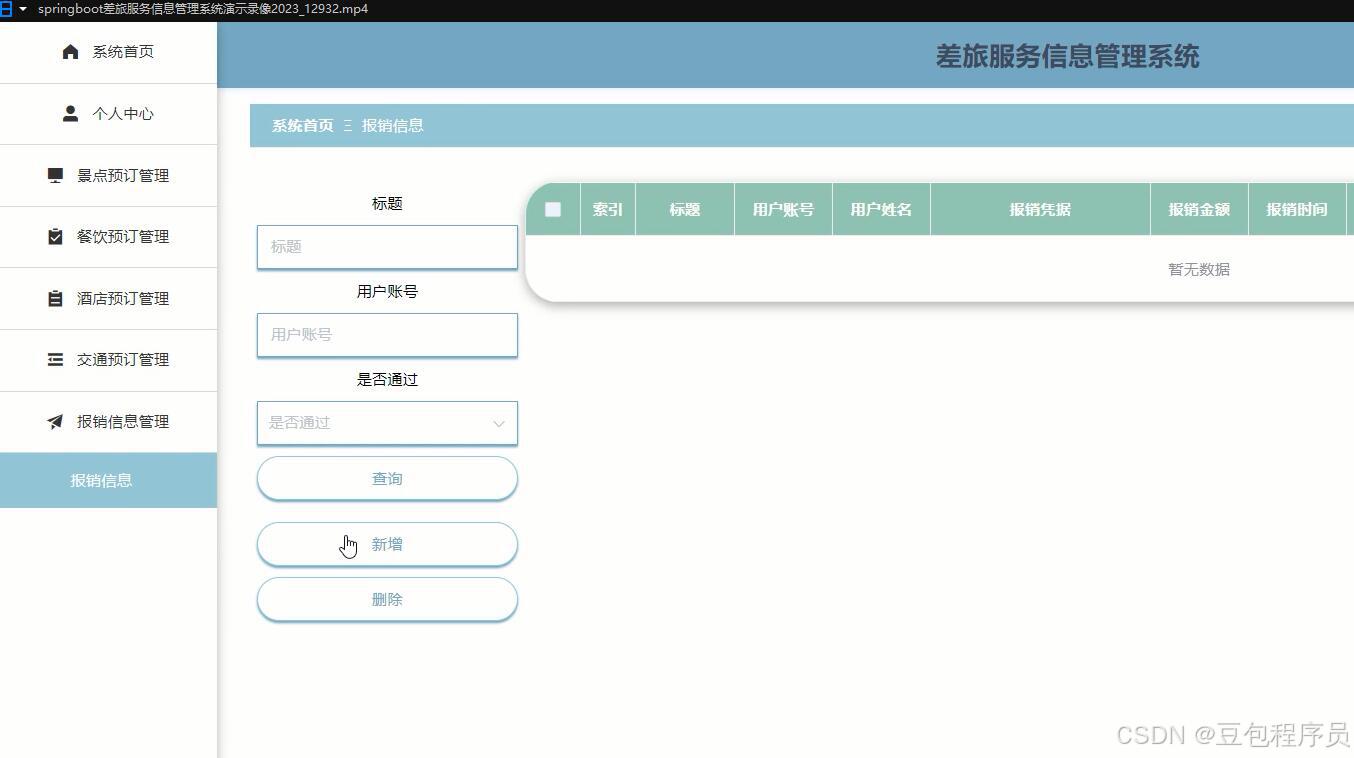This screenshot has width=1354, height=758.
Task: Click the 用户账号 input field
Action: click(x=387, y=334)
